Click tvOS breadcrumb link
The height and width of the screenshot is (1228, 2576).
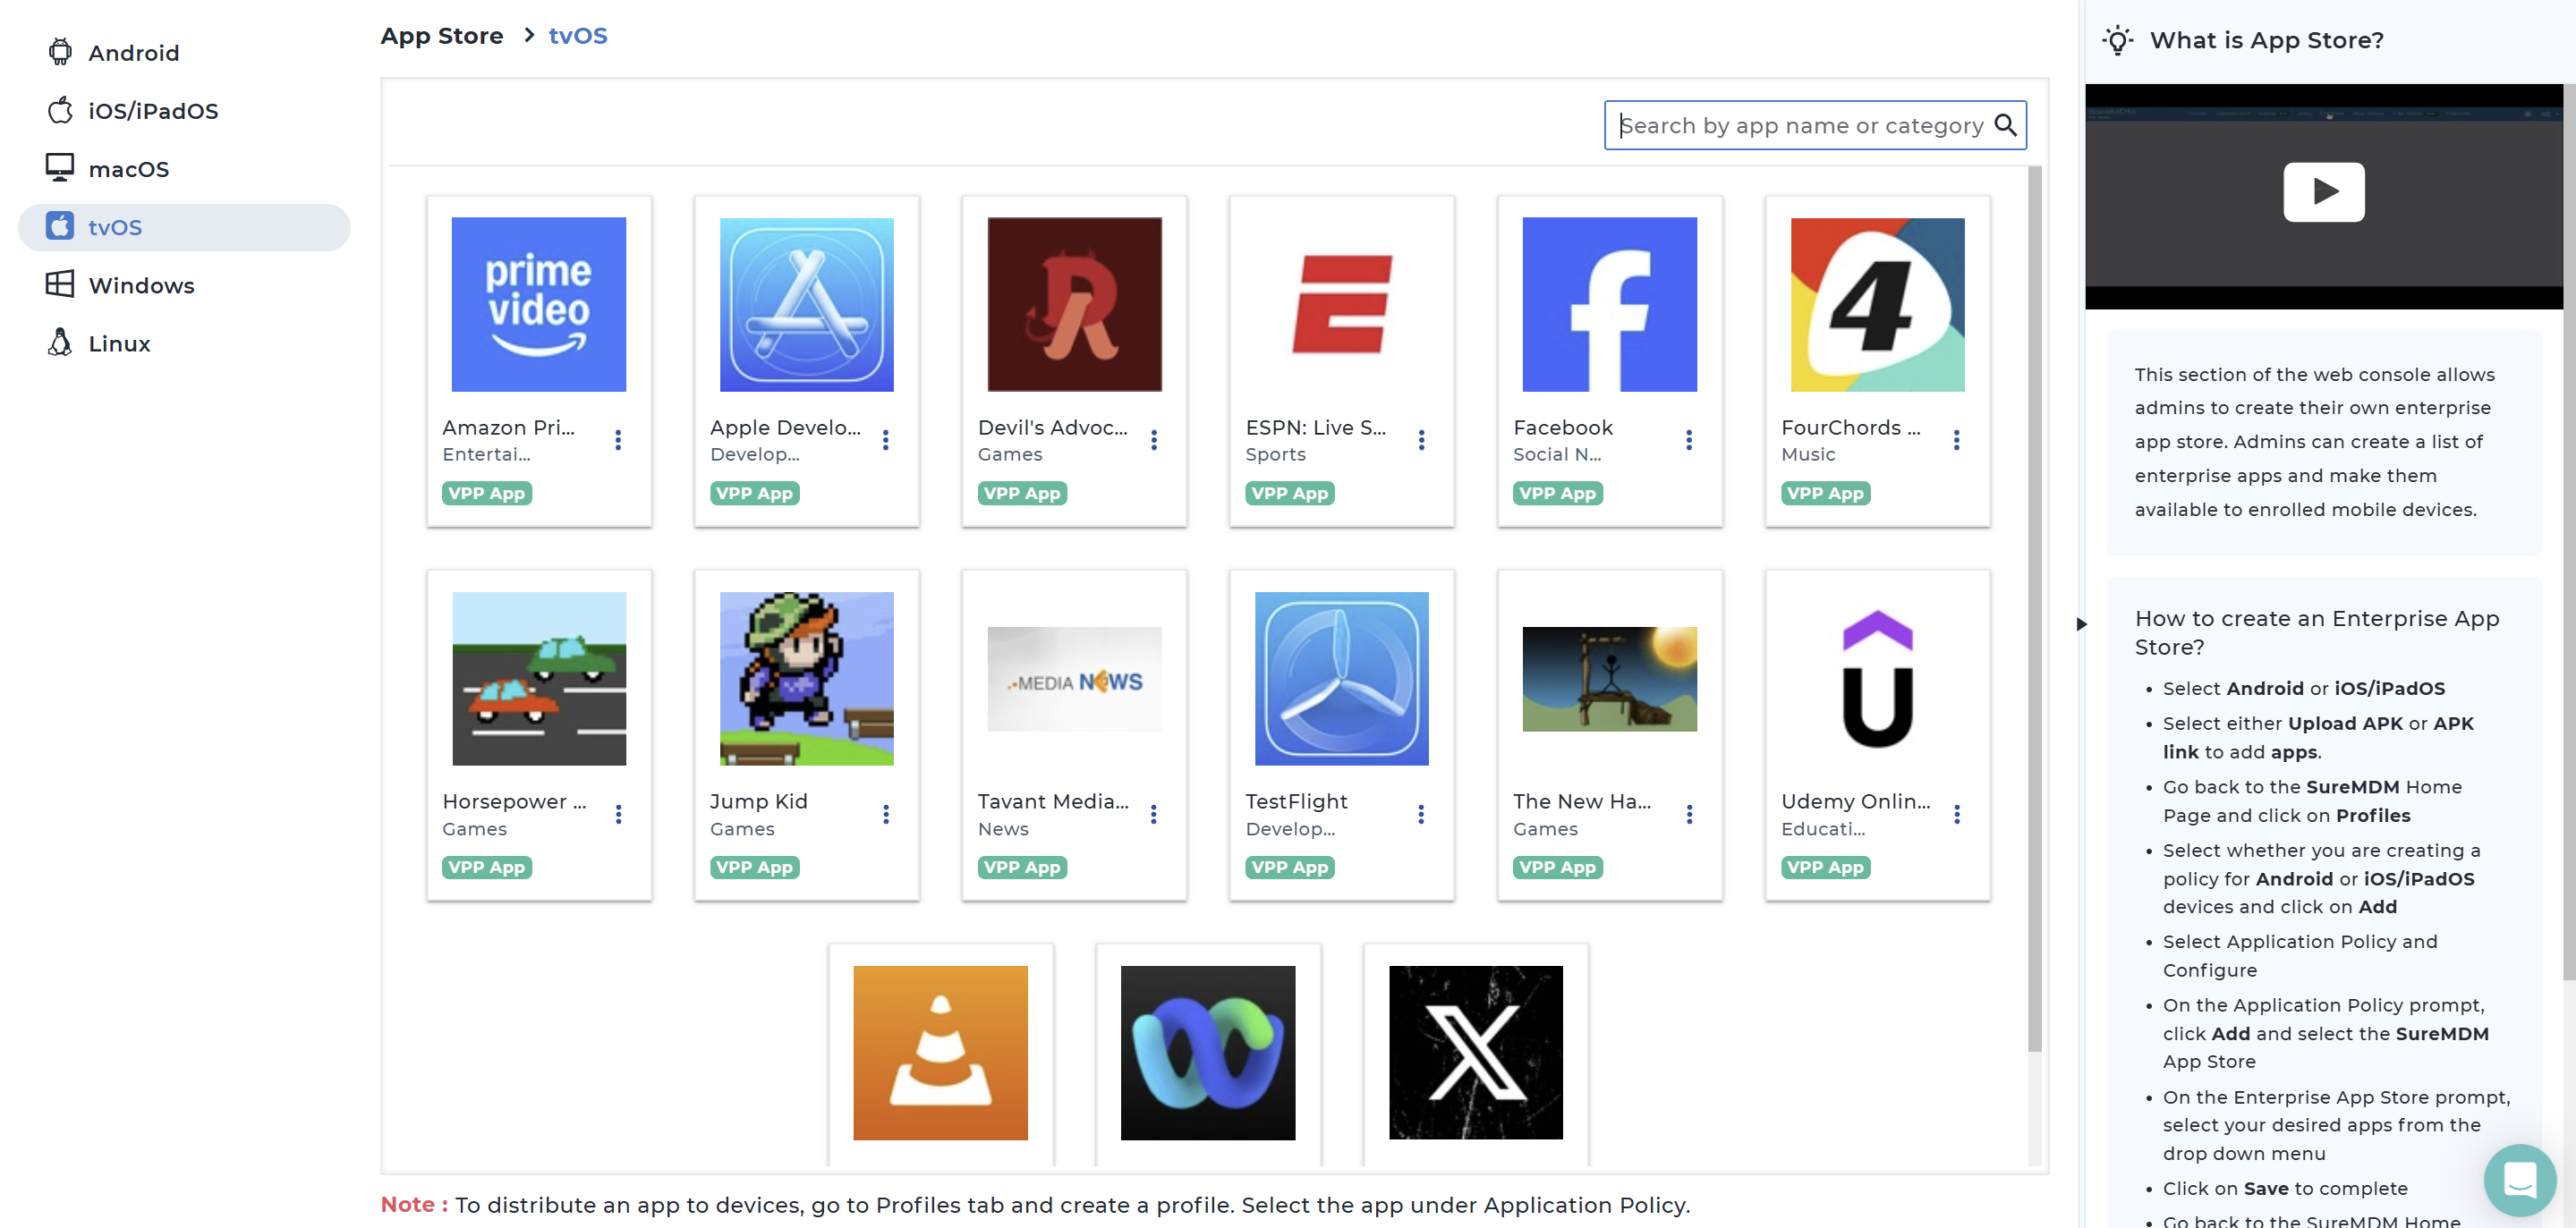coord(578,36)
